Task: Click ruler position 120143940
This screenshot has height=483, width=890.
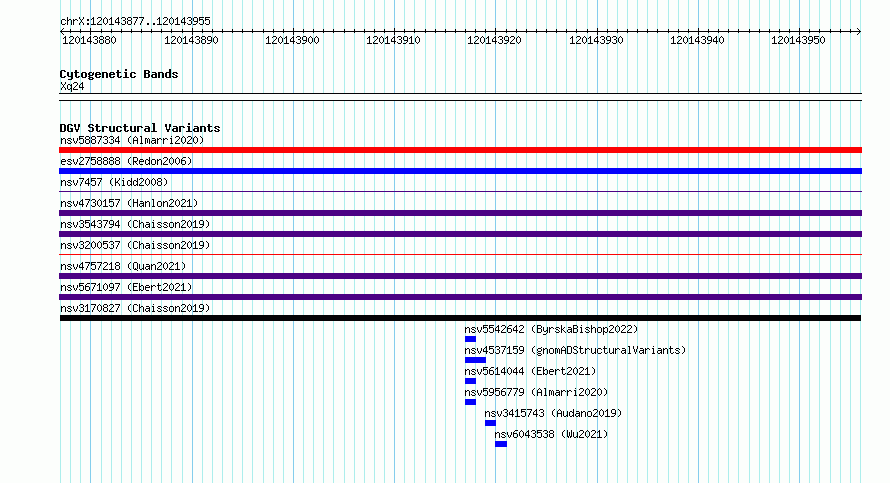Action: pyautogui.click(x=697, y=40)
